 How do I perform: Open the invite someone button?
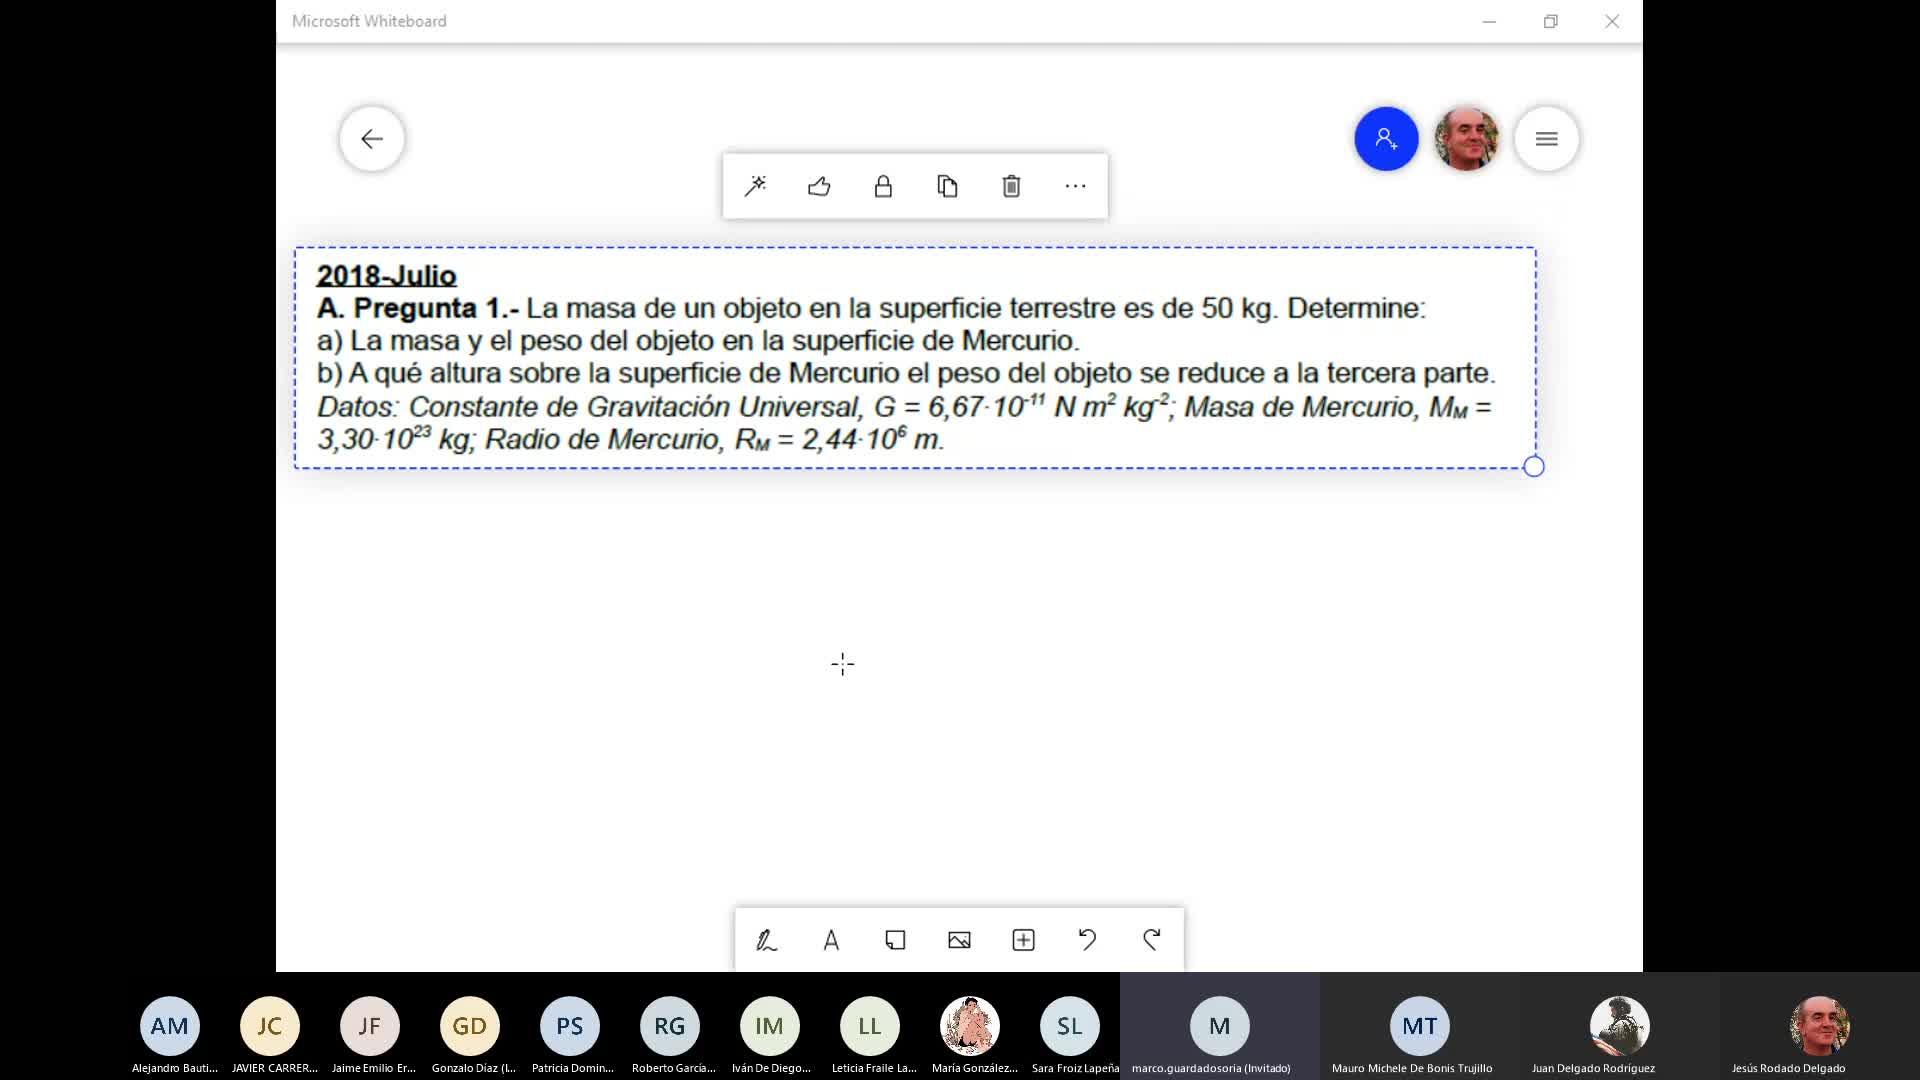point(1386,139)
